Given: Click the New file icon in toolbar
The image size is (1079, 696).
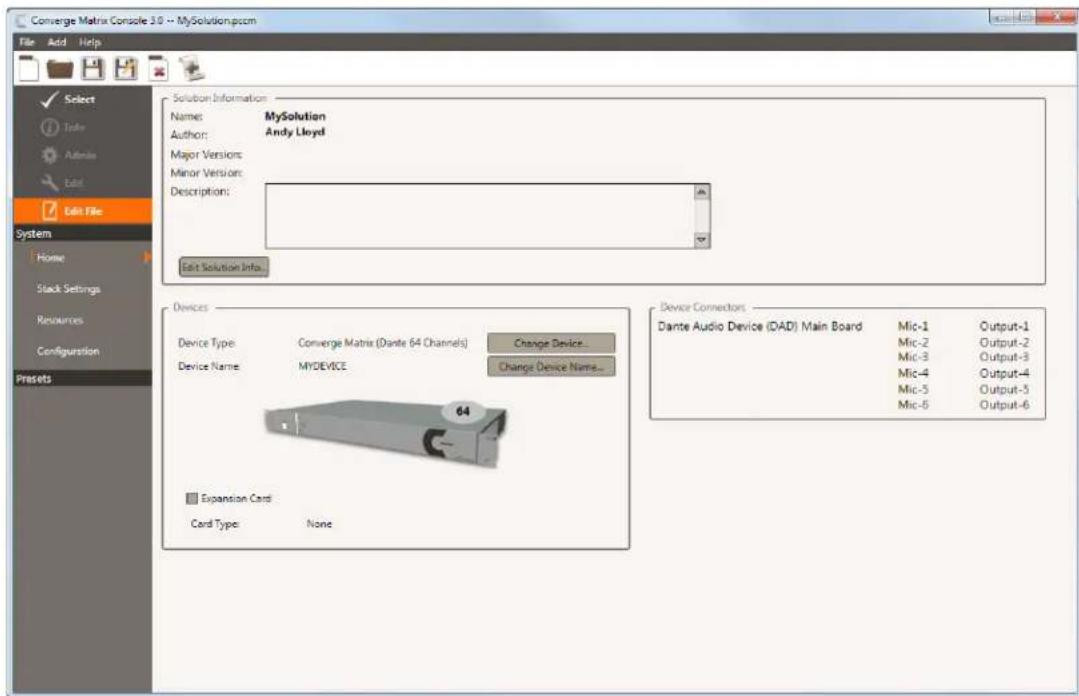Looking at the screenshot, I should [28, 69].
